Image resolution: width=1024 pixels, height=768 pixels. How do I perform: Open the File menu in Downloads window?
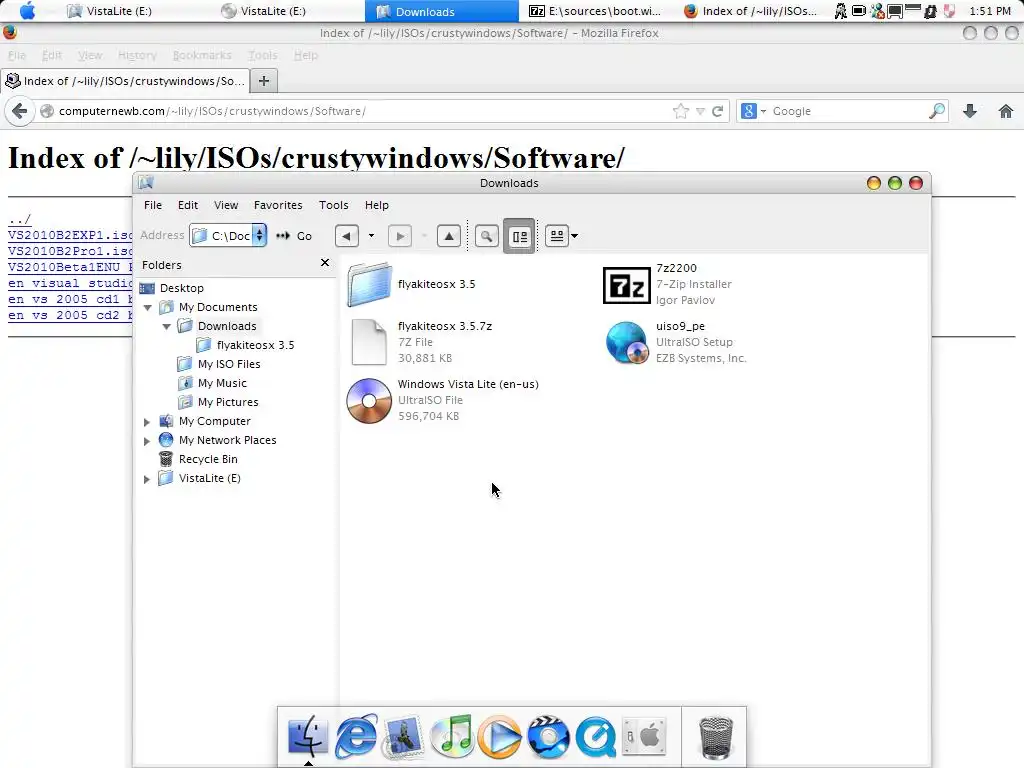[x=153, y=205]
